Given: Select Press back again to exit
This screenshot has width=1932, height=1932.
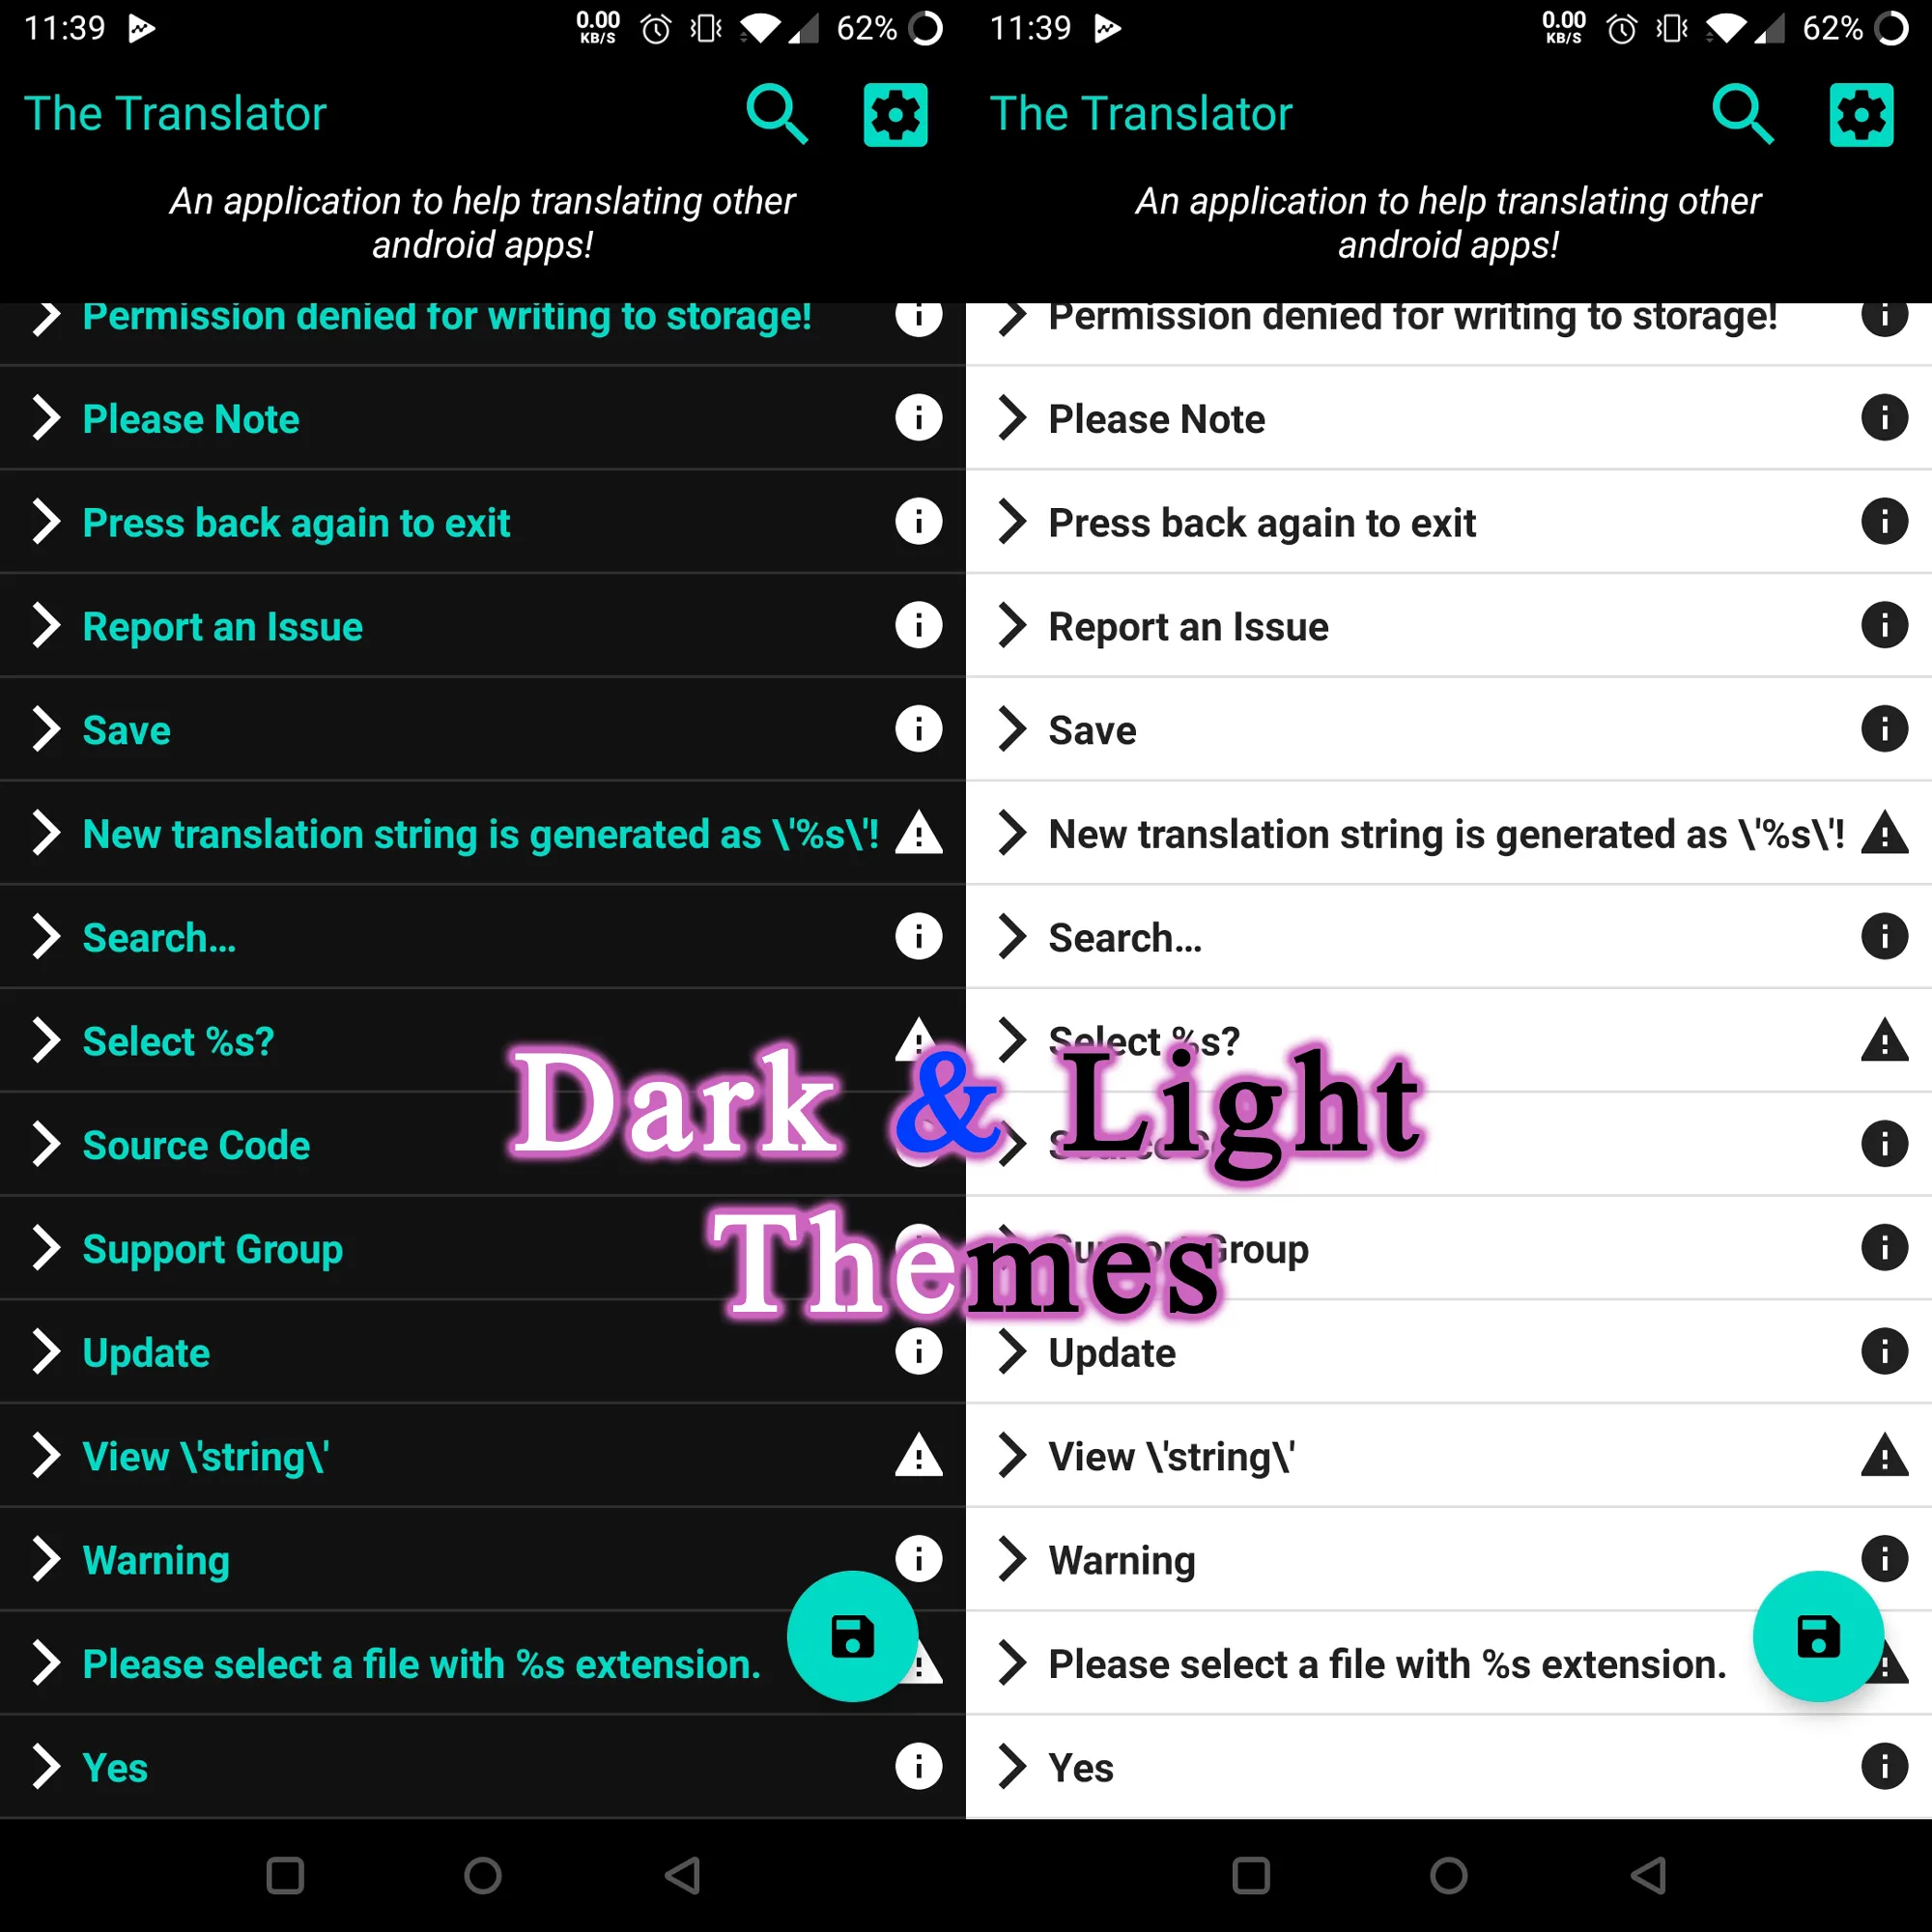Looking at the screenshot, I should pos(298,524).
